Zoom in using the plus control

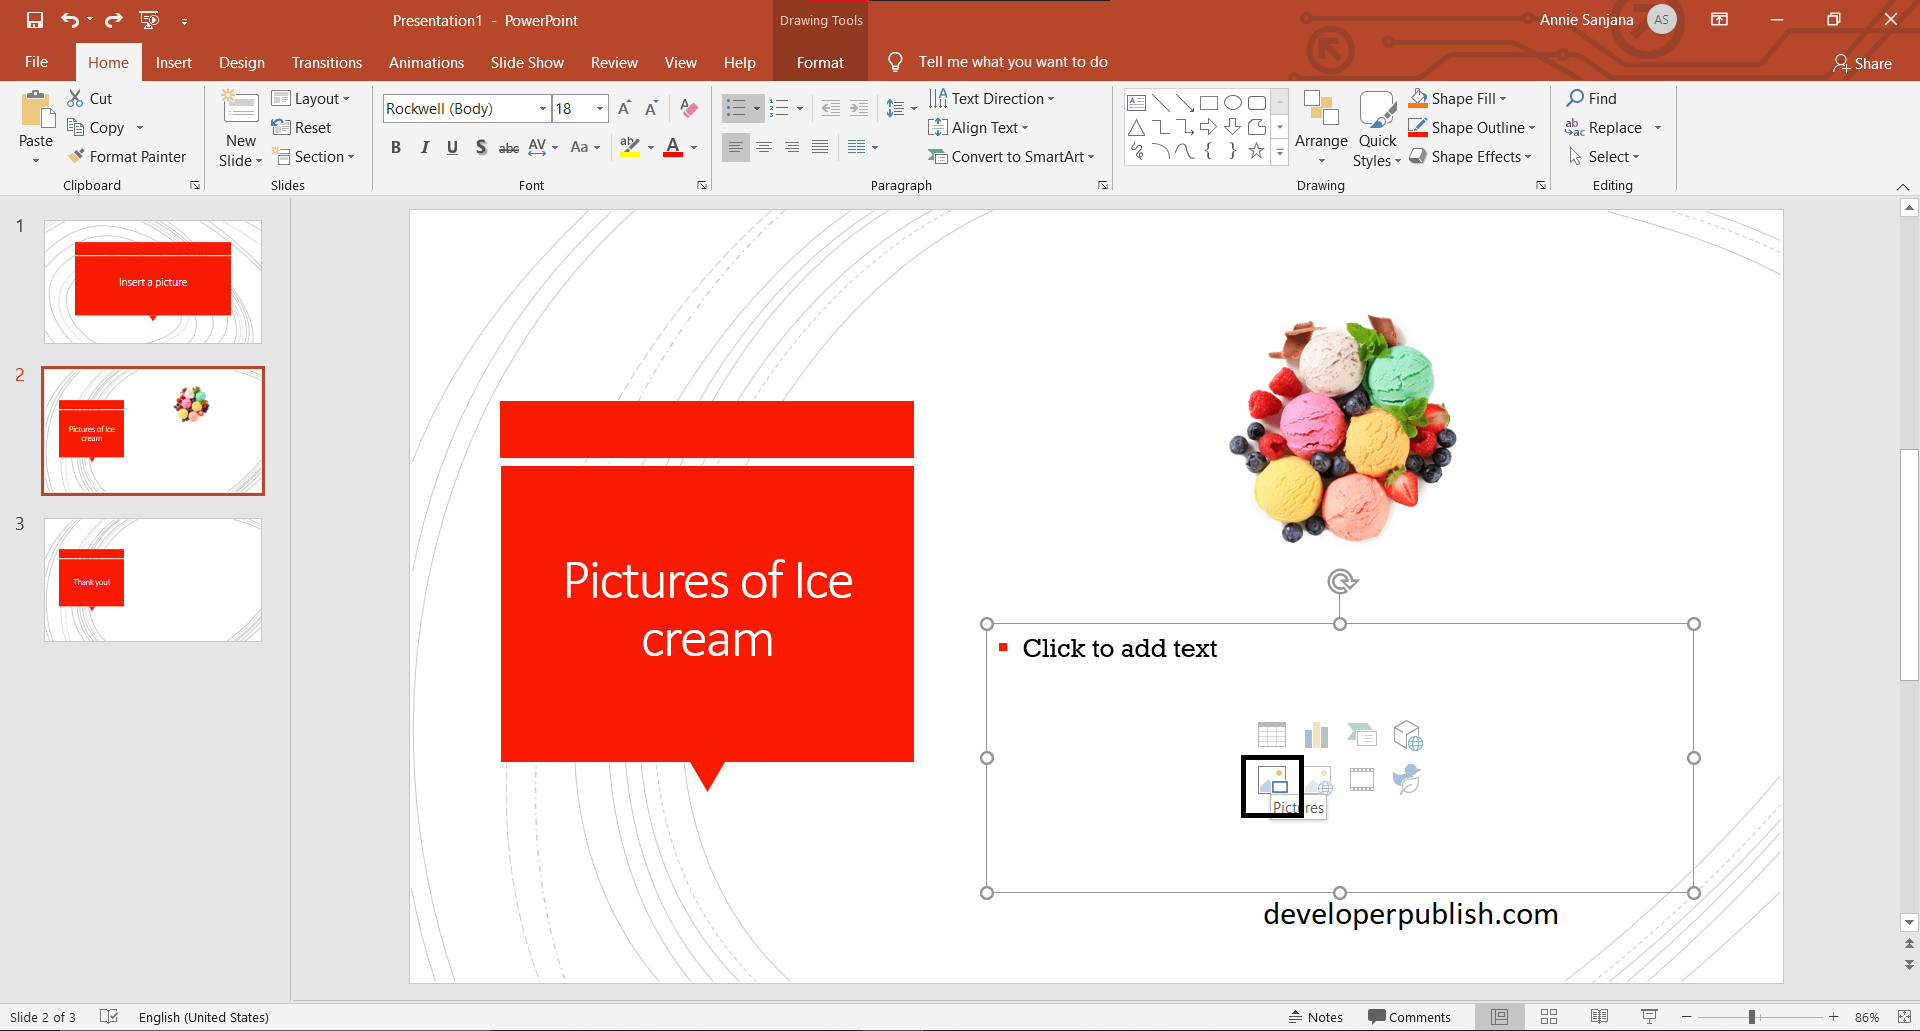tap(1833, 1017)
